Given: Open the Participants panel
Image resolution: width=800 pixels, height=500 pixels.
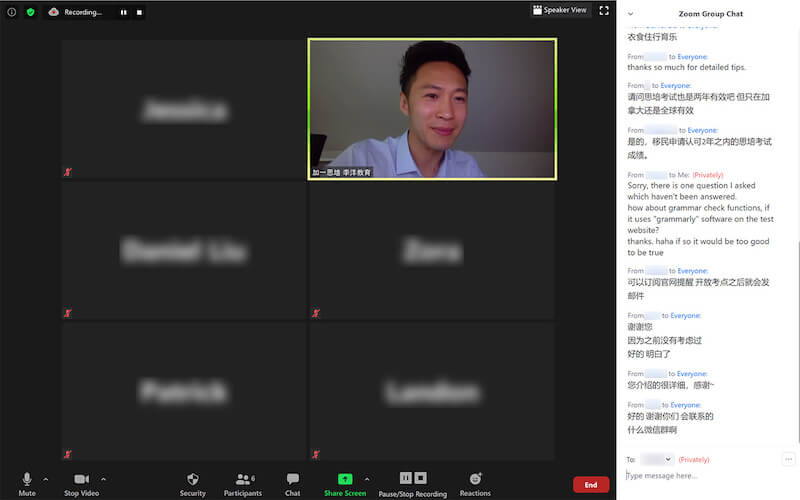Looking at the screenshot, I should pyautogui.click(x=242, y=481).
